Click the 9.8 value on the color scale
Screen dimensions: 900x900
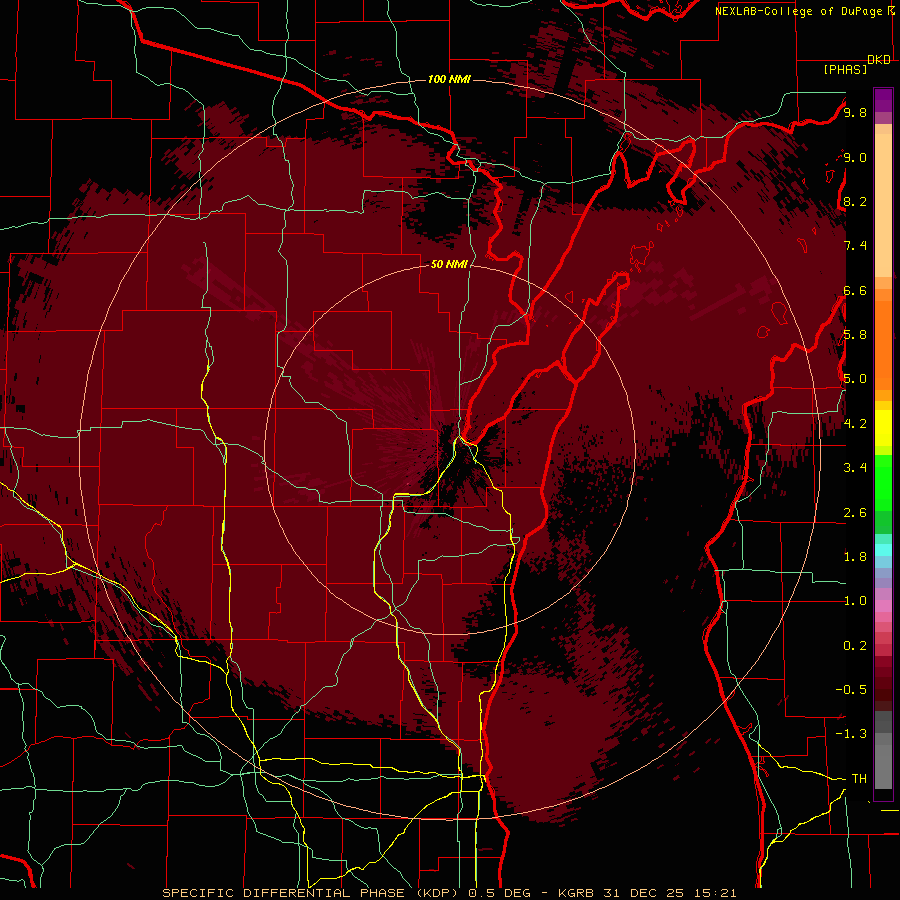pos(855,112)
